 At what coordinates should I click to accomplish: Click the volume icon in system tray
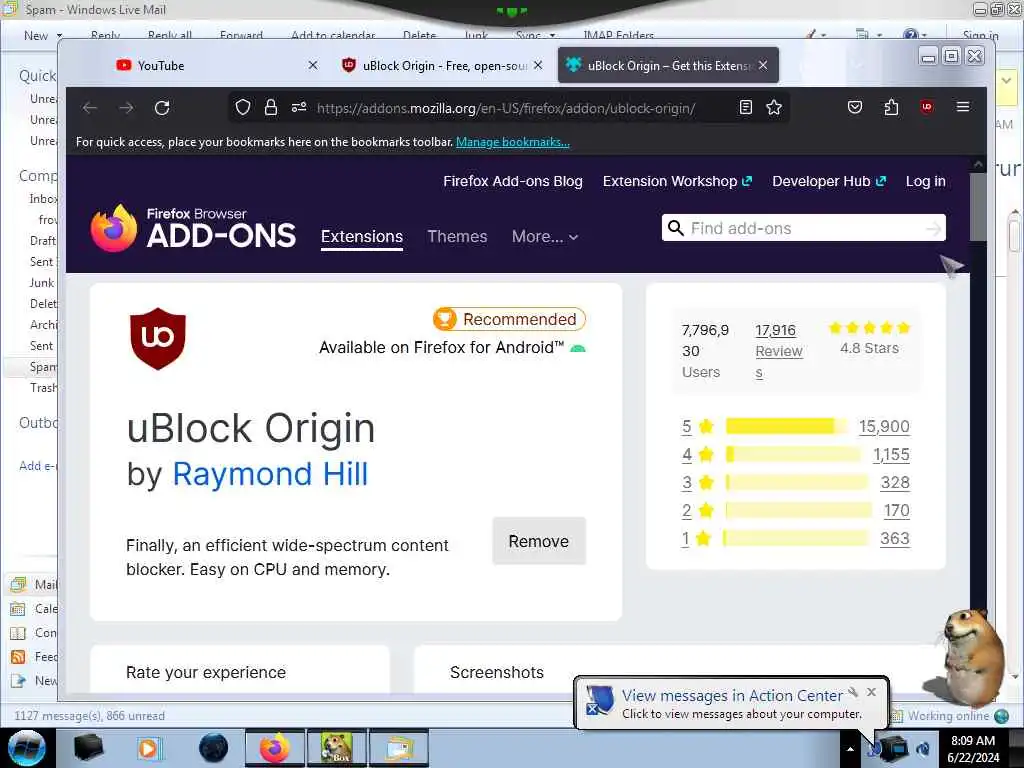[x=923, y=749]
